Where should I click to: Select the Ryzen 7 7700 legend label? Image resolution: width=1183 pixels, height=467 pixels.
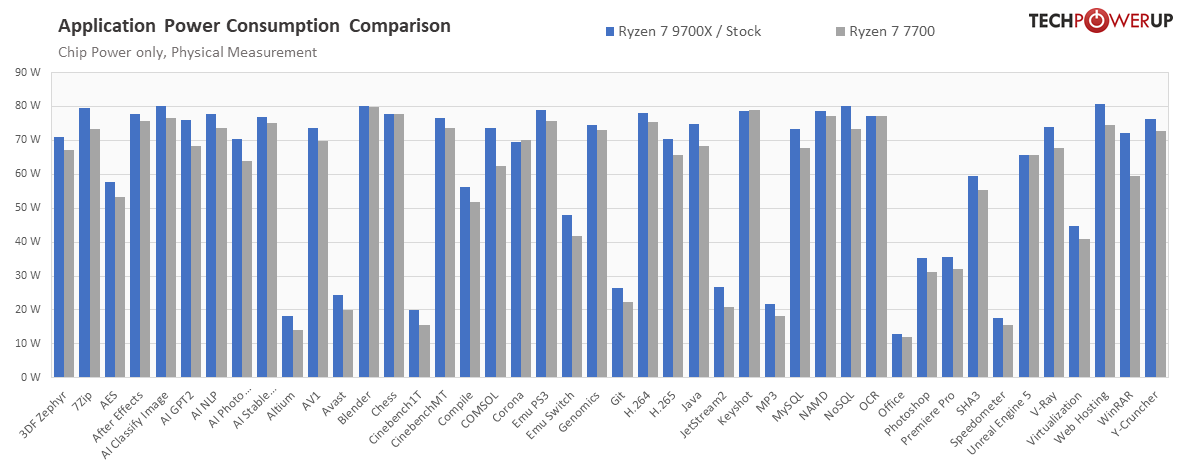click(892, 31)
